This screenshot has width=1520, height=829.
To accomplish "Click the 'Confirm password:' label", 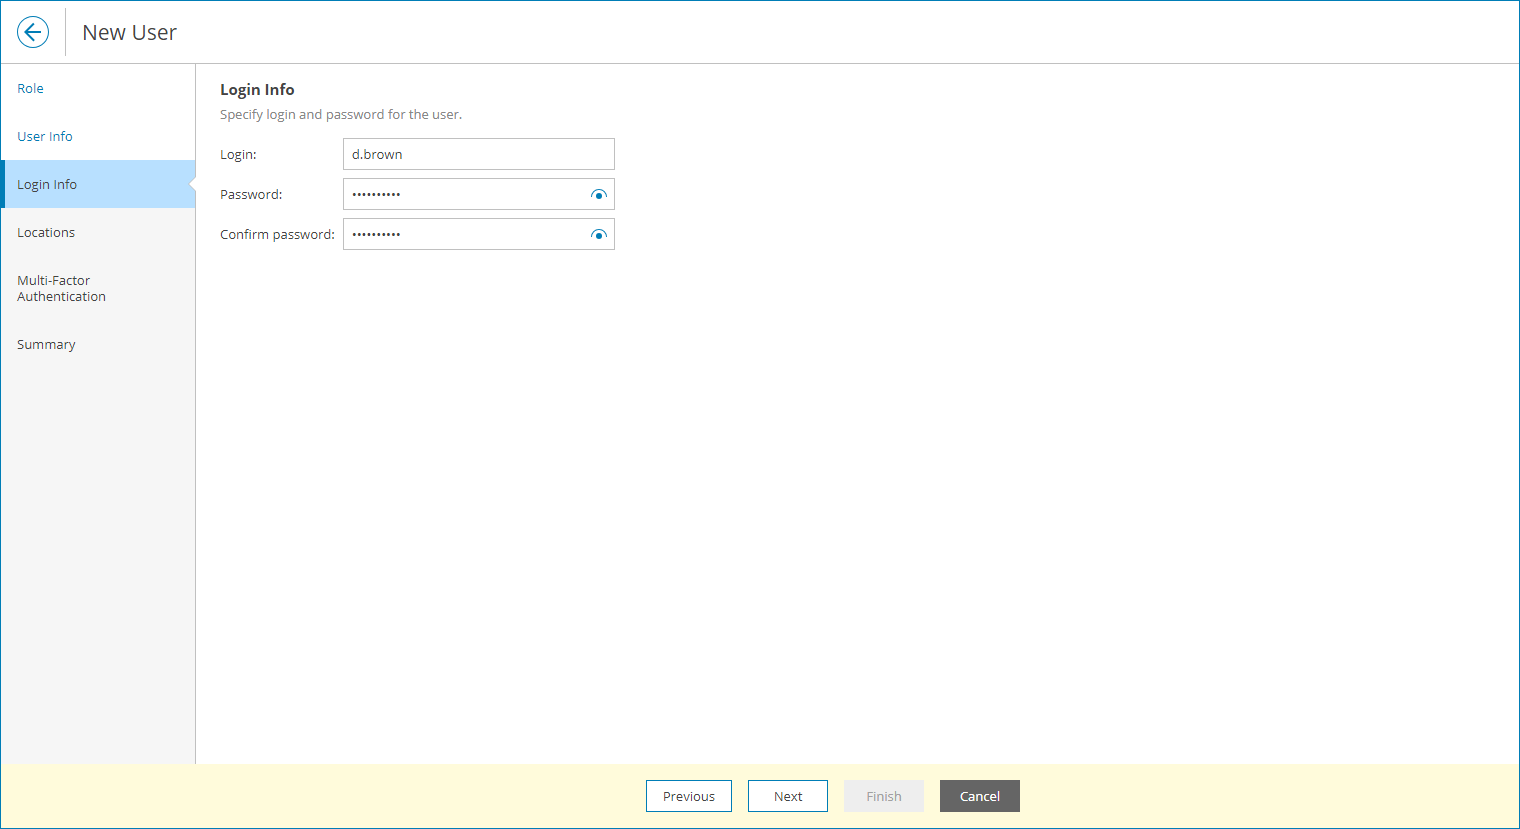I will [277, 235].
